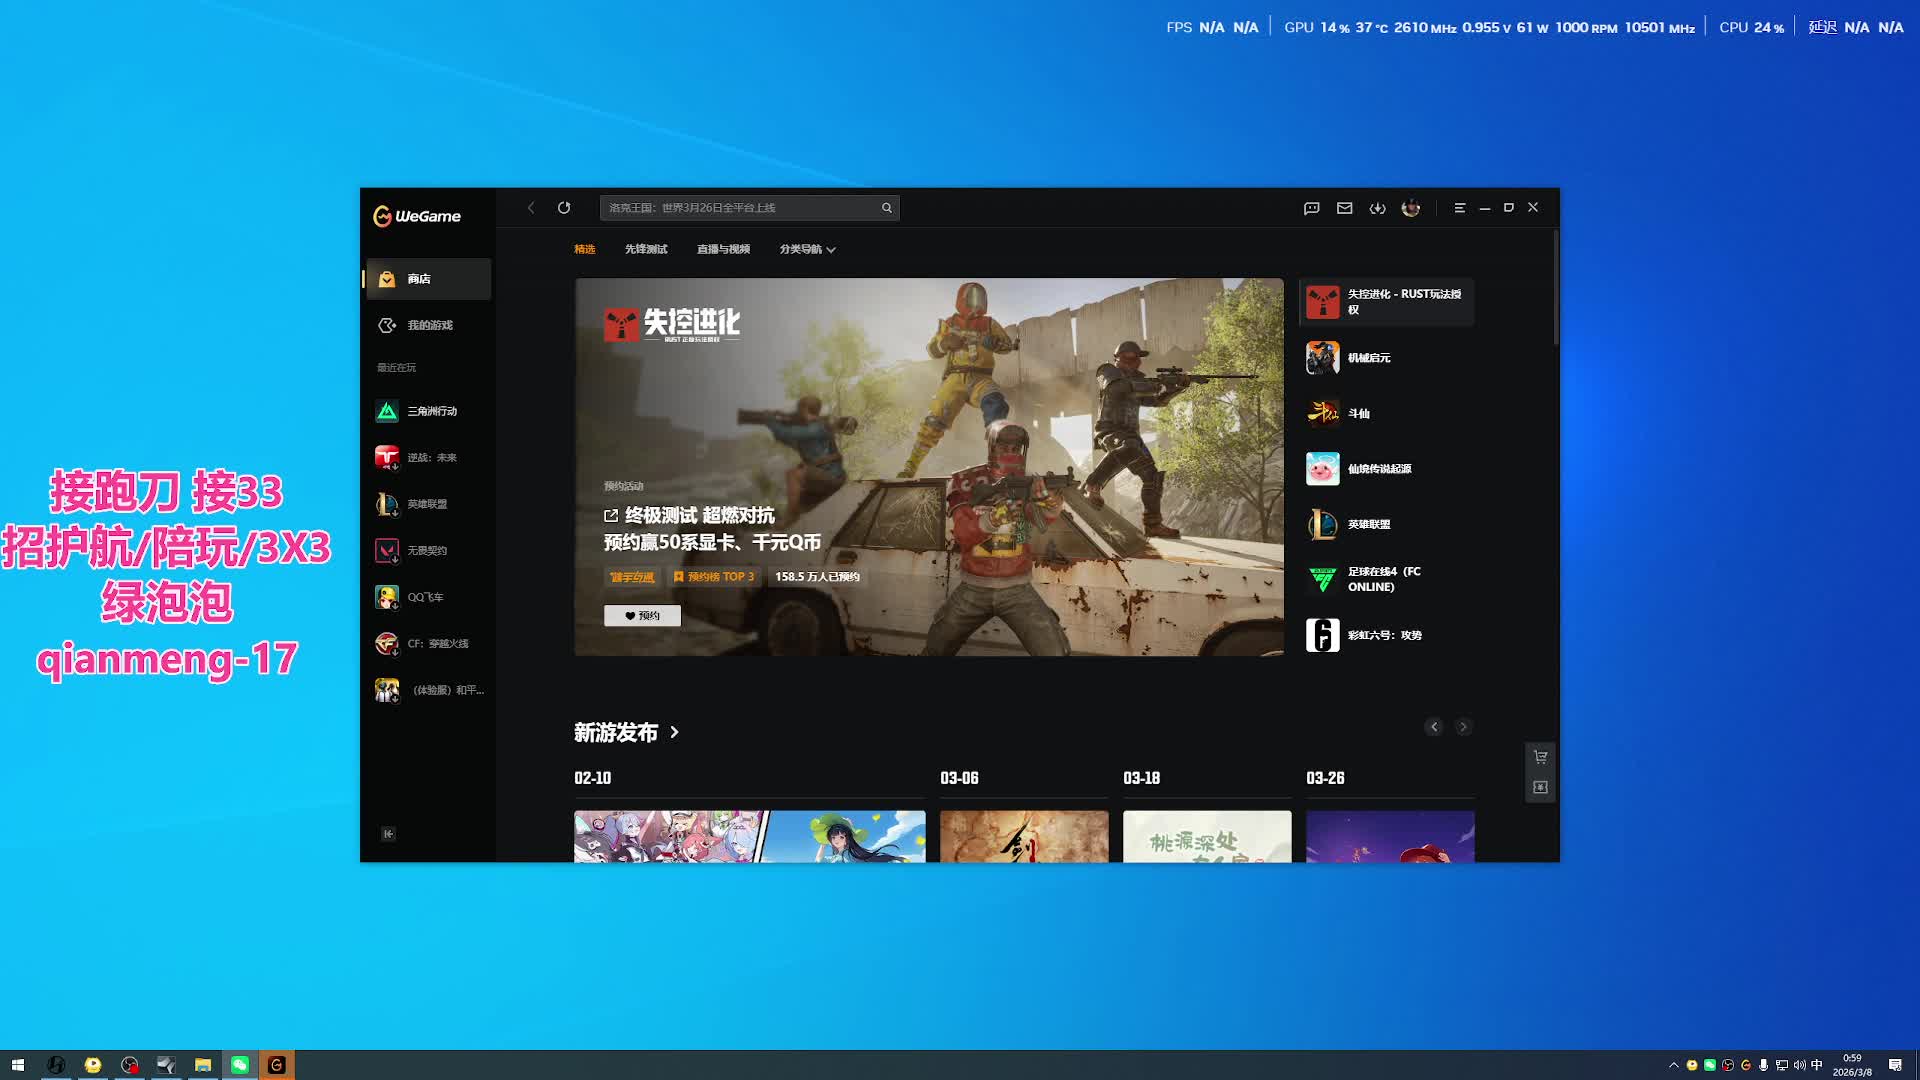This screenshot has width=1920, height=1080.
Task: Click the search input field
Action: [740, 208]
